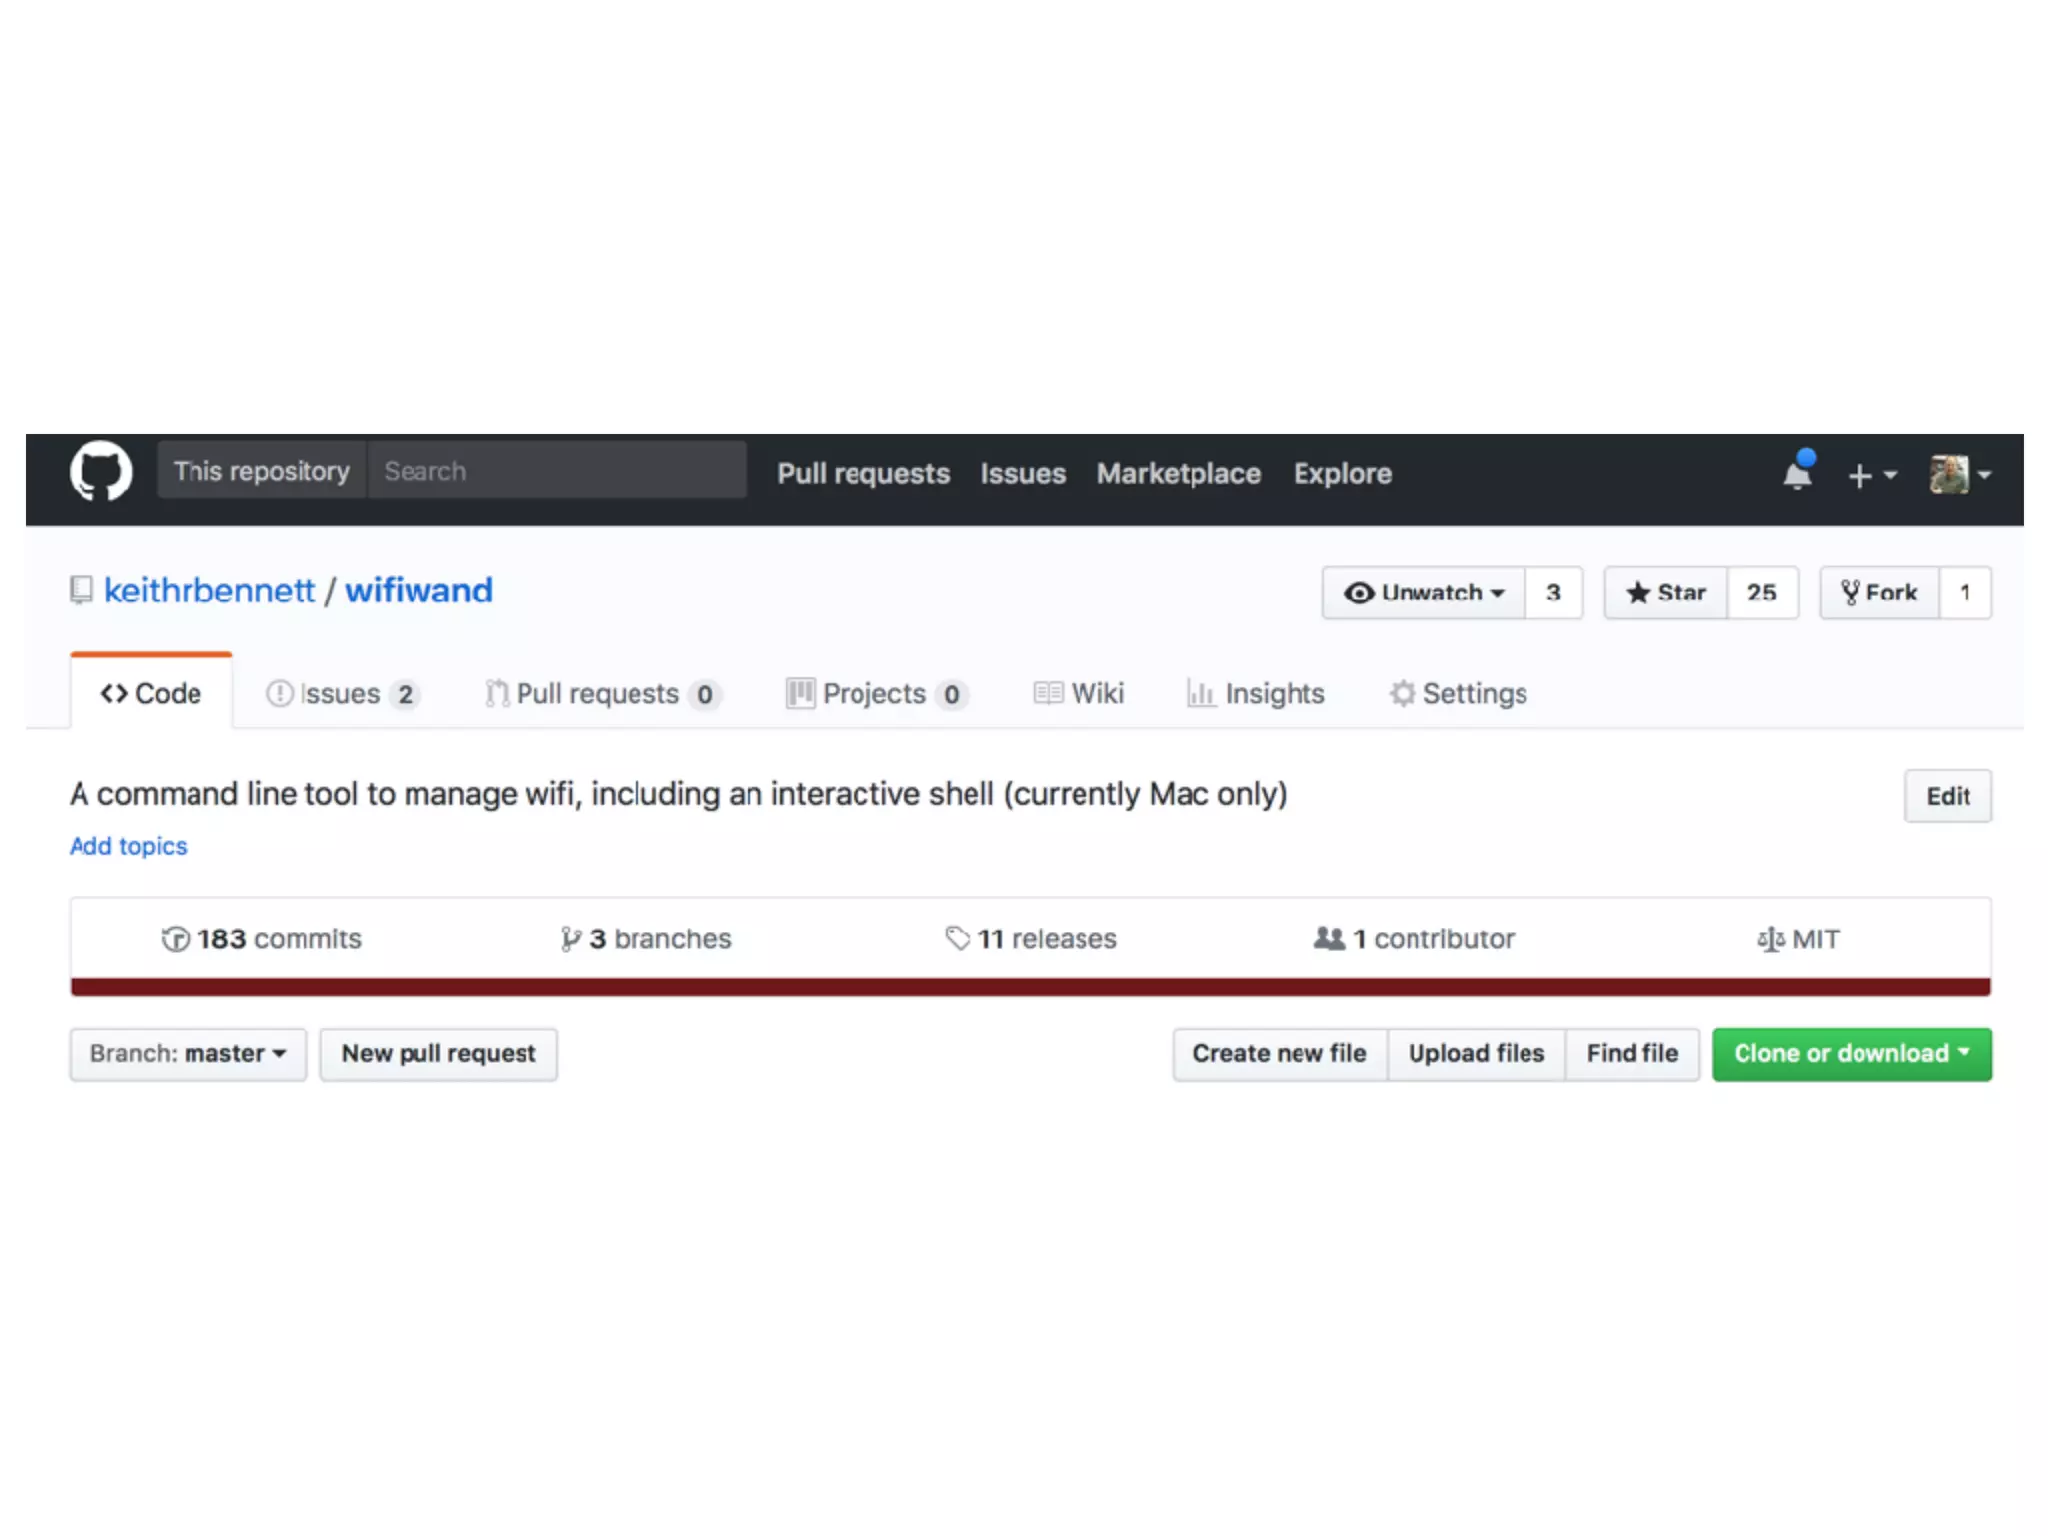Open the notifications bell
This screenshot has height=1536, width=2048.
tap(1797, 473)
